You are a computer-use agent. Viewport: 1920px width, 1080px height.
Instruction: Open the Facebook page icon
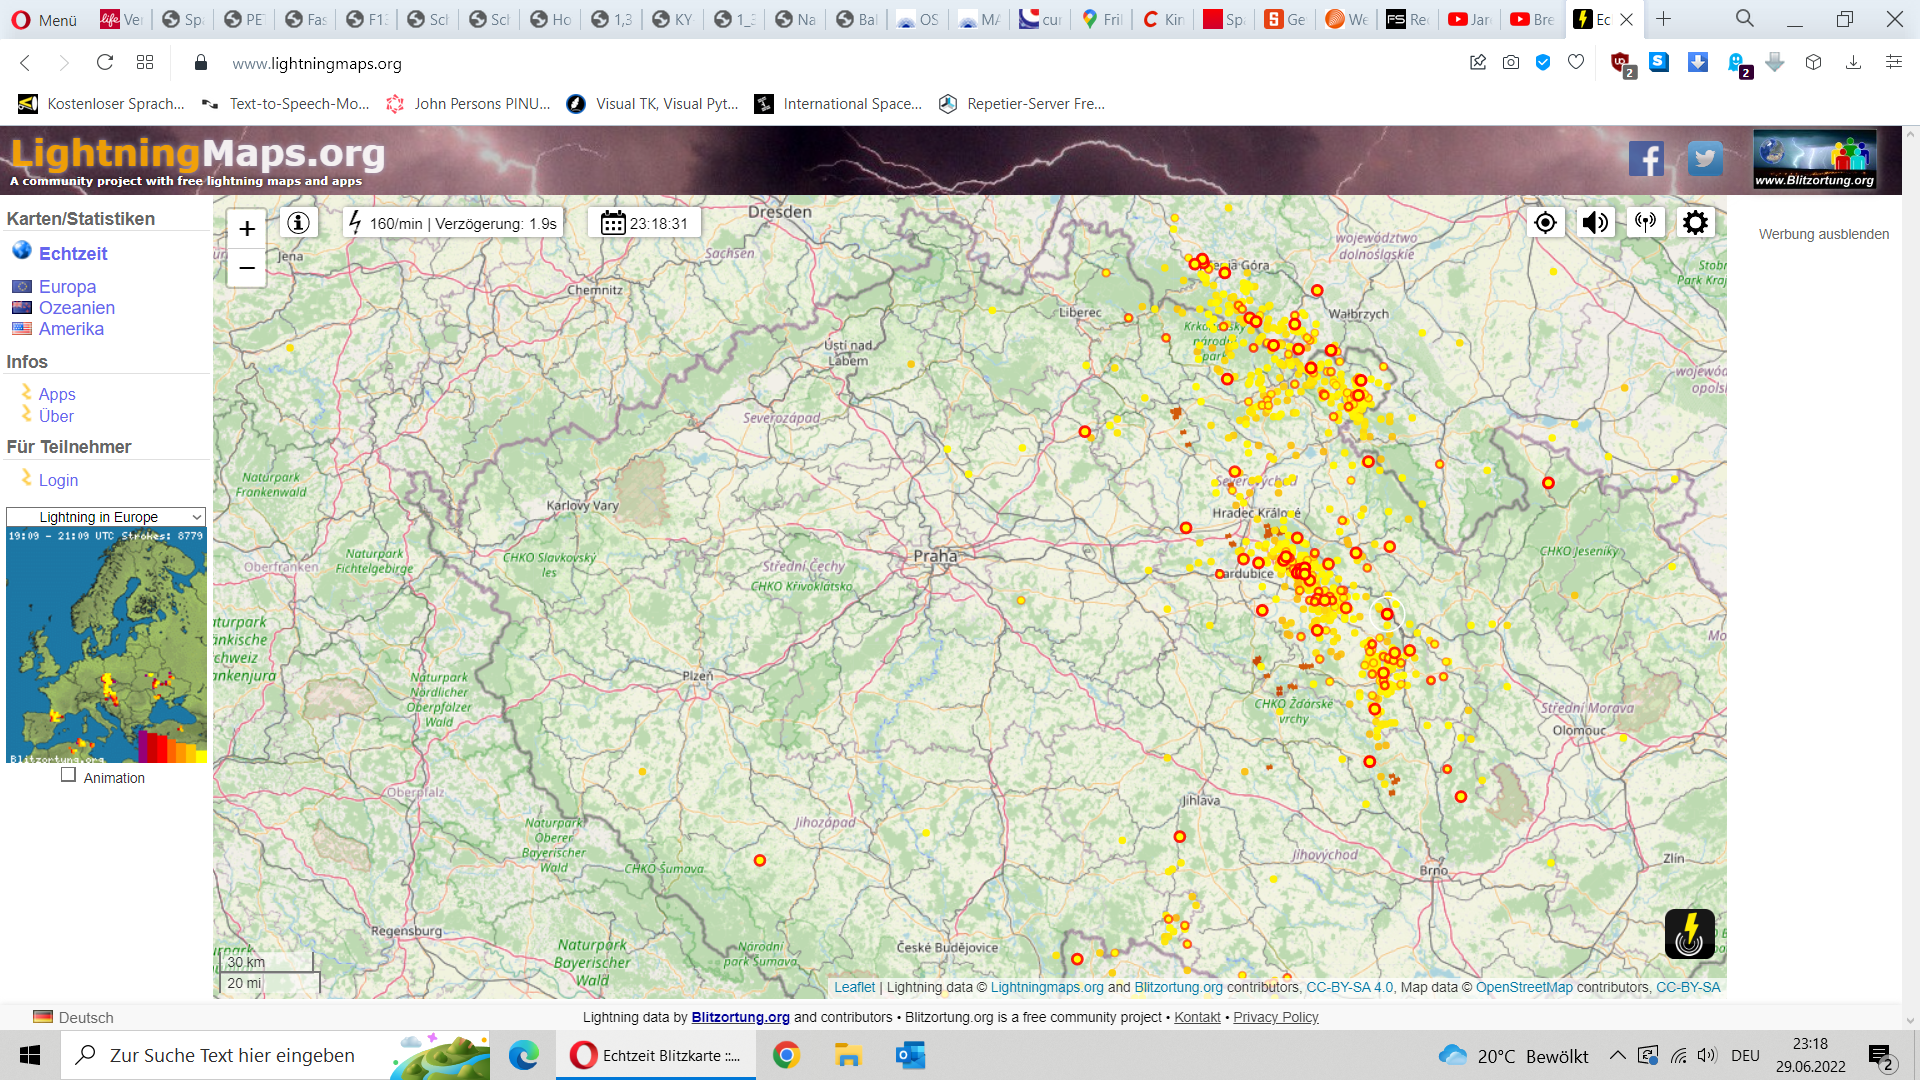pos(1646,158)
